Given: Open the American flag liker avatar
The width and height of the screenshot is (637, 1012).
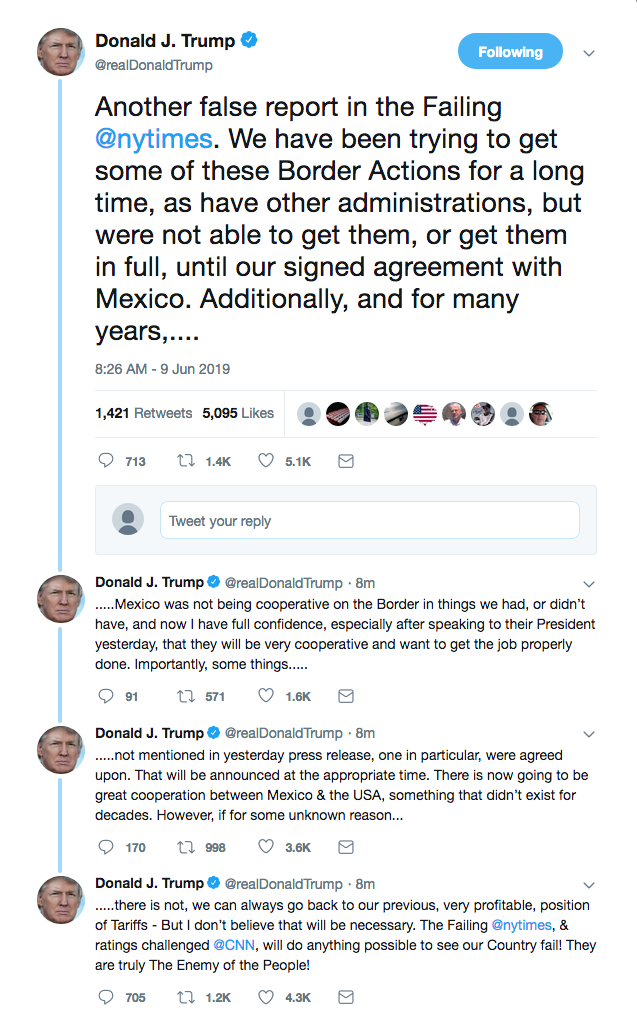Looking at the screenshot, I should click(x=425, y=413).
